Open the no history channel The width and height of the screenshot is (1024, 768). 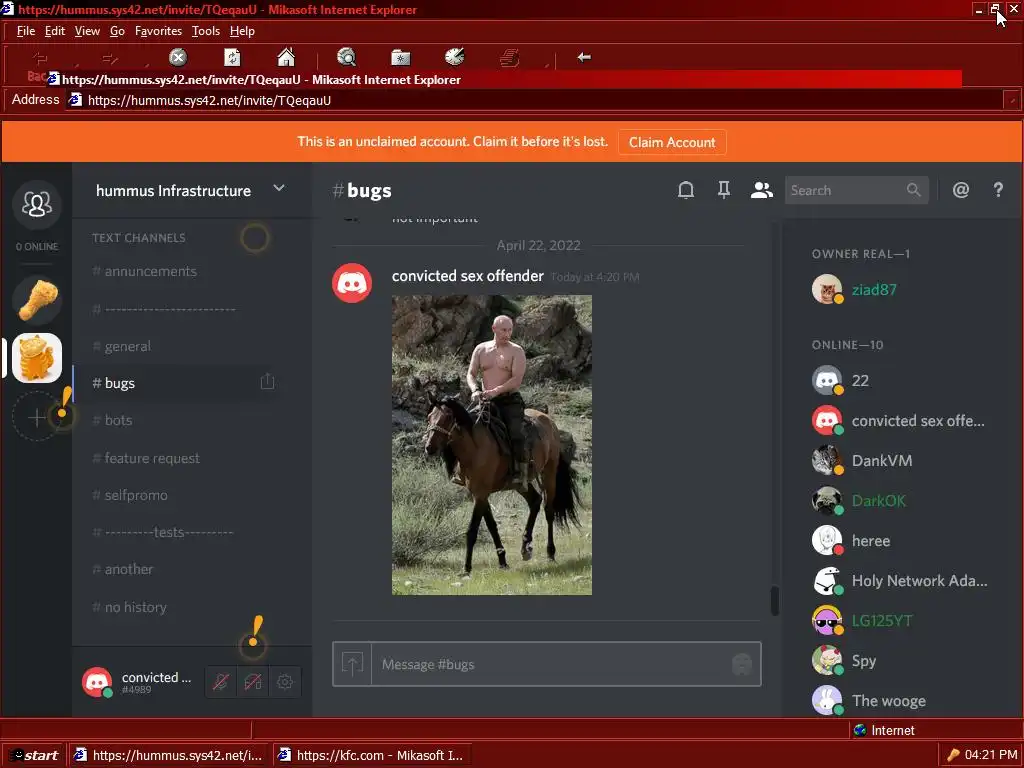(176, 607)
